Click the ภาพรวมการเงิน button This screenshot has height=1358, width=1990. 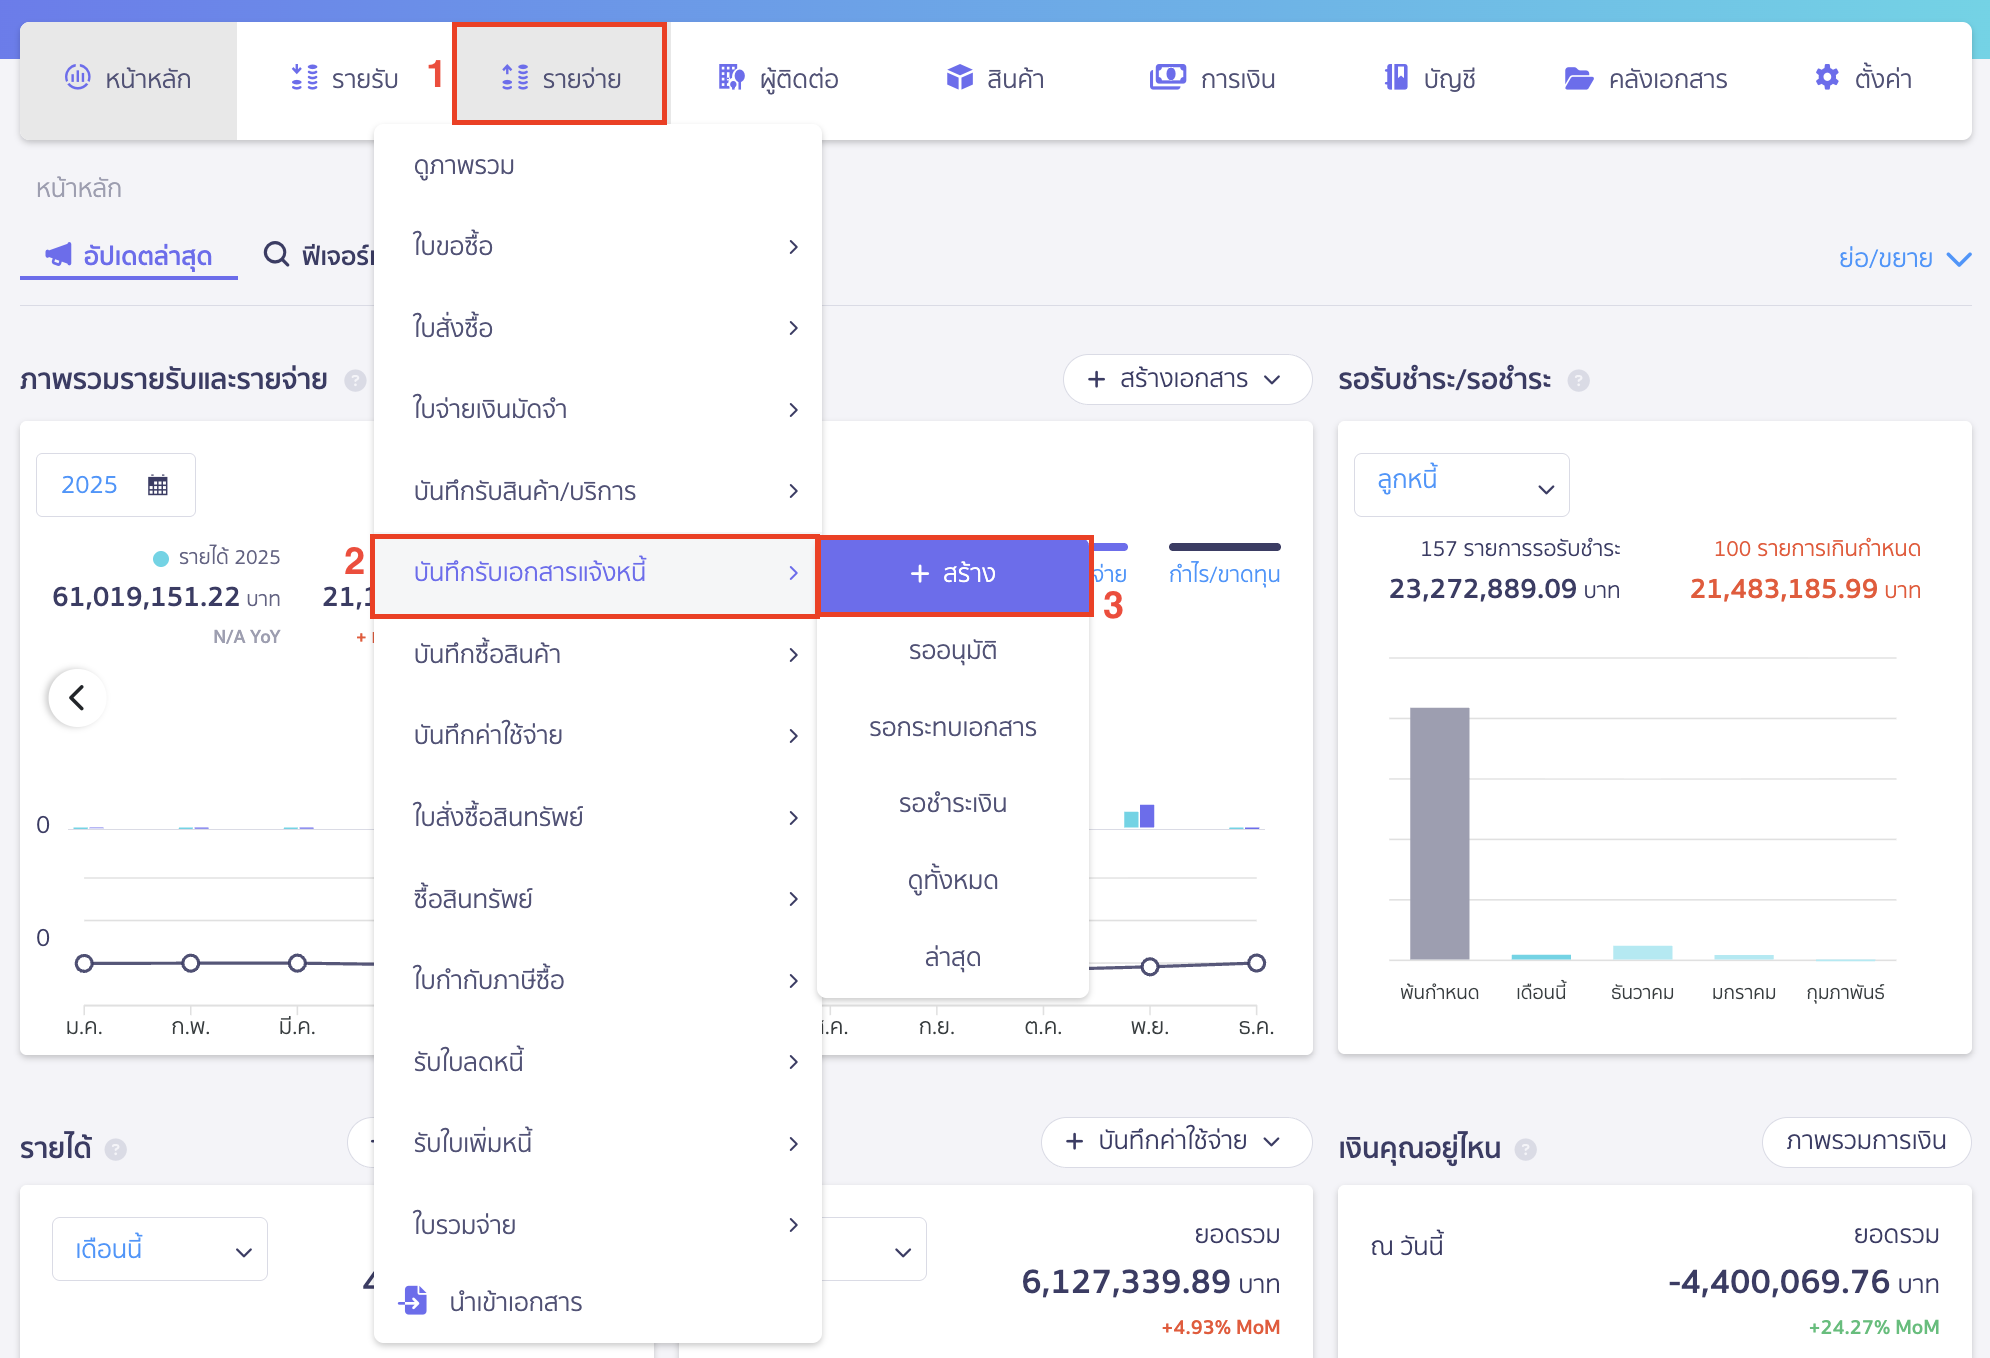coord(1865,1142)
